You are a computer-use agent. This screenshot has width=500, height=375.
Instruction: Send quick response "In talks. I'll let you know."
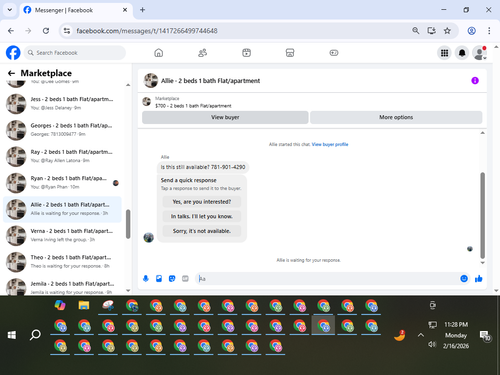click(x=202, y=216)
